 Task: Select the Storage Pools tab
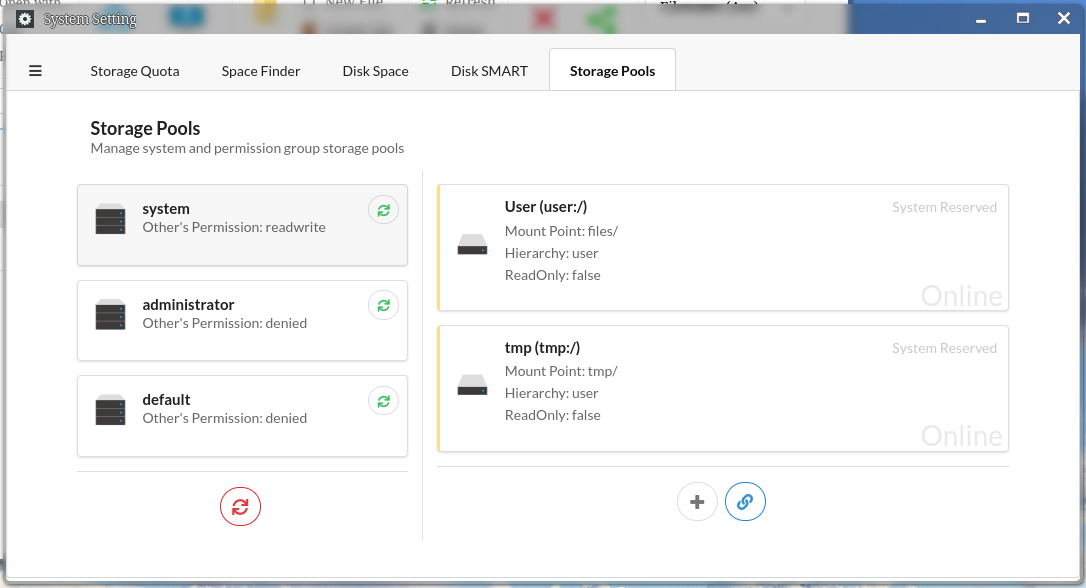click(612, 71)
